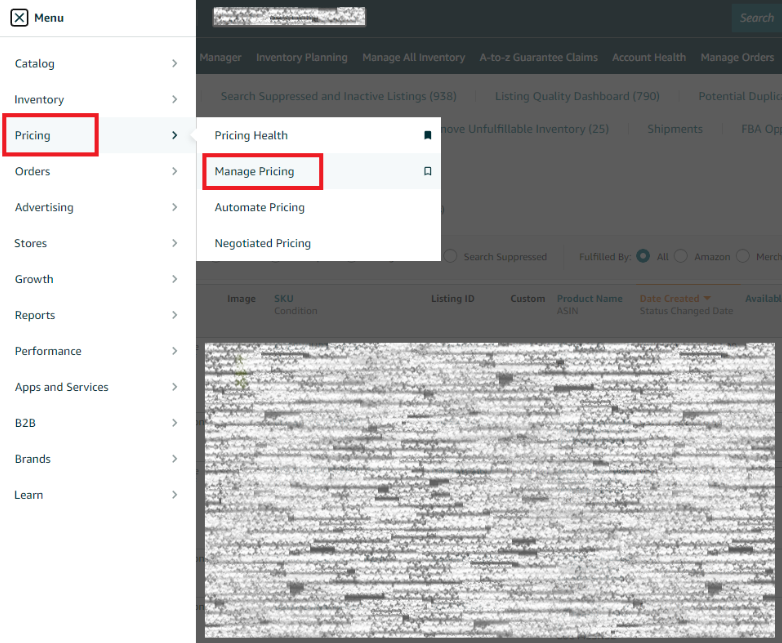
Task: Expand the Reports menu chevron
Action: tap(175, 315)
